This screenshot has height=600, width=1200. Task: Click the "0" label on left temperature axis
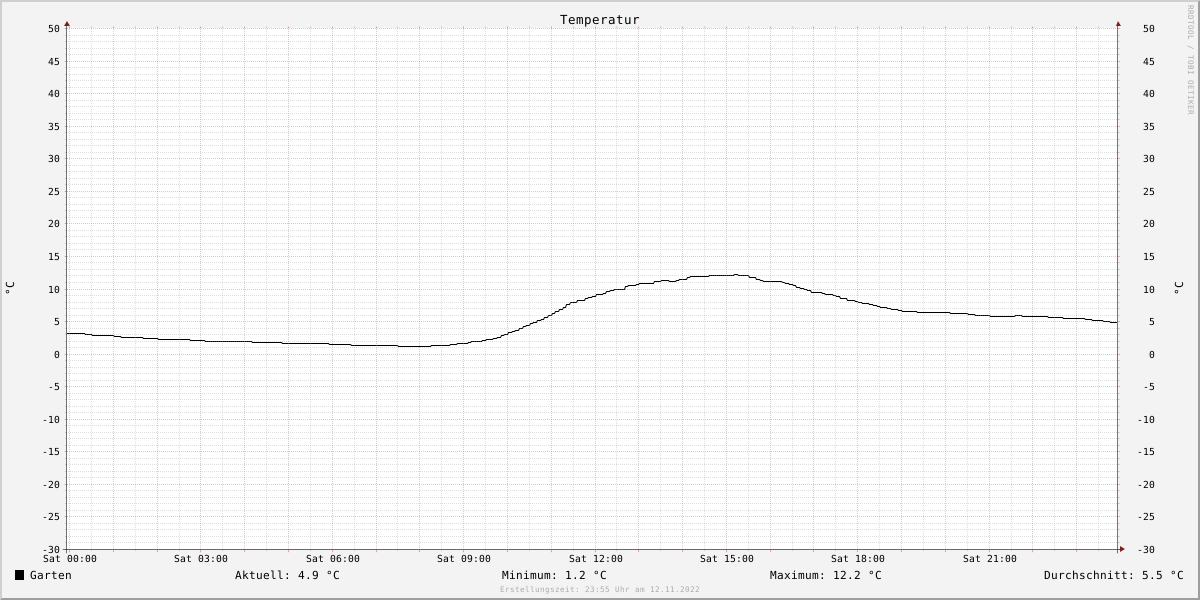57,355
